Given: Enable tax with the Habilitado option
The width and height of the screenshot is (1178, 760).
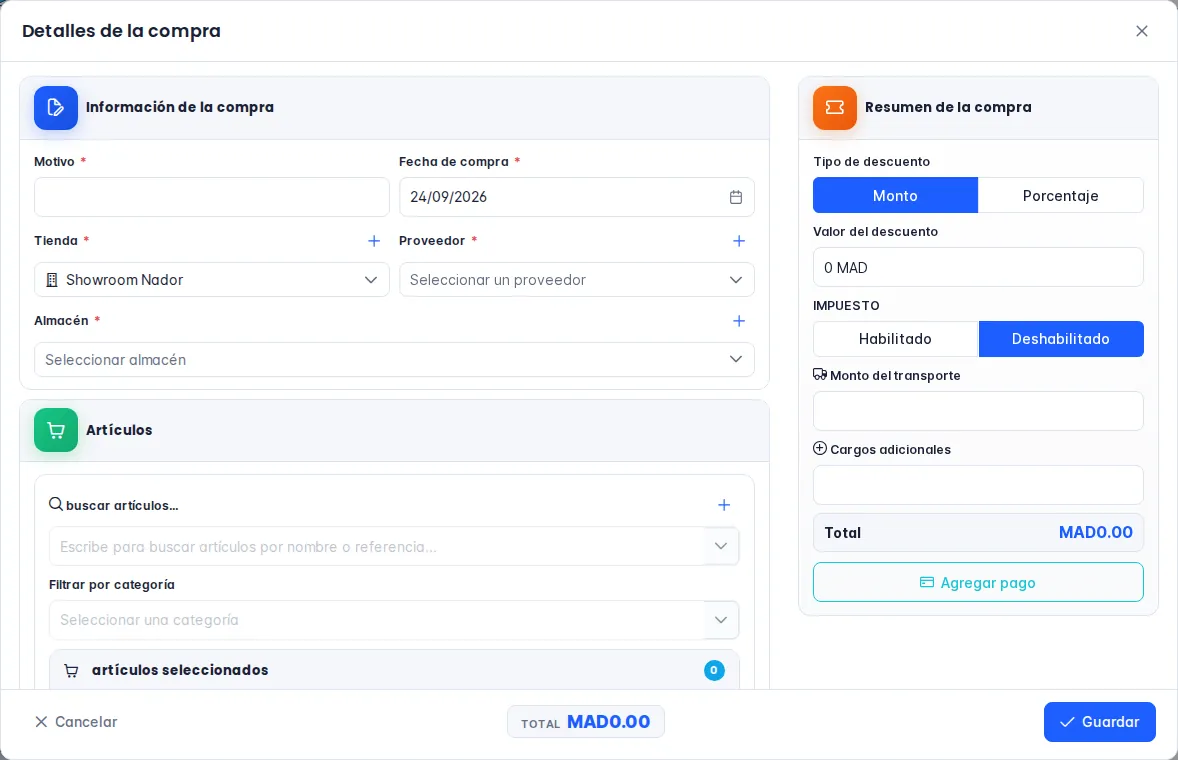Looking at the screenshot, I should coord(896,339).
